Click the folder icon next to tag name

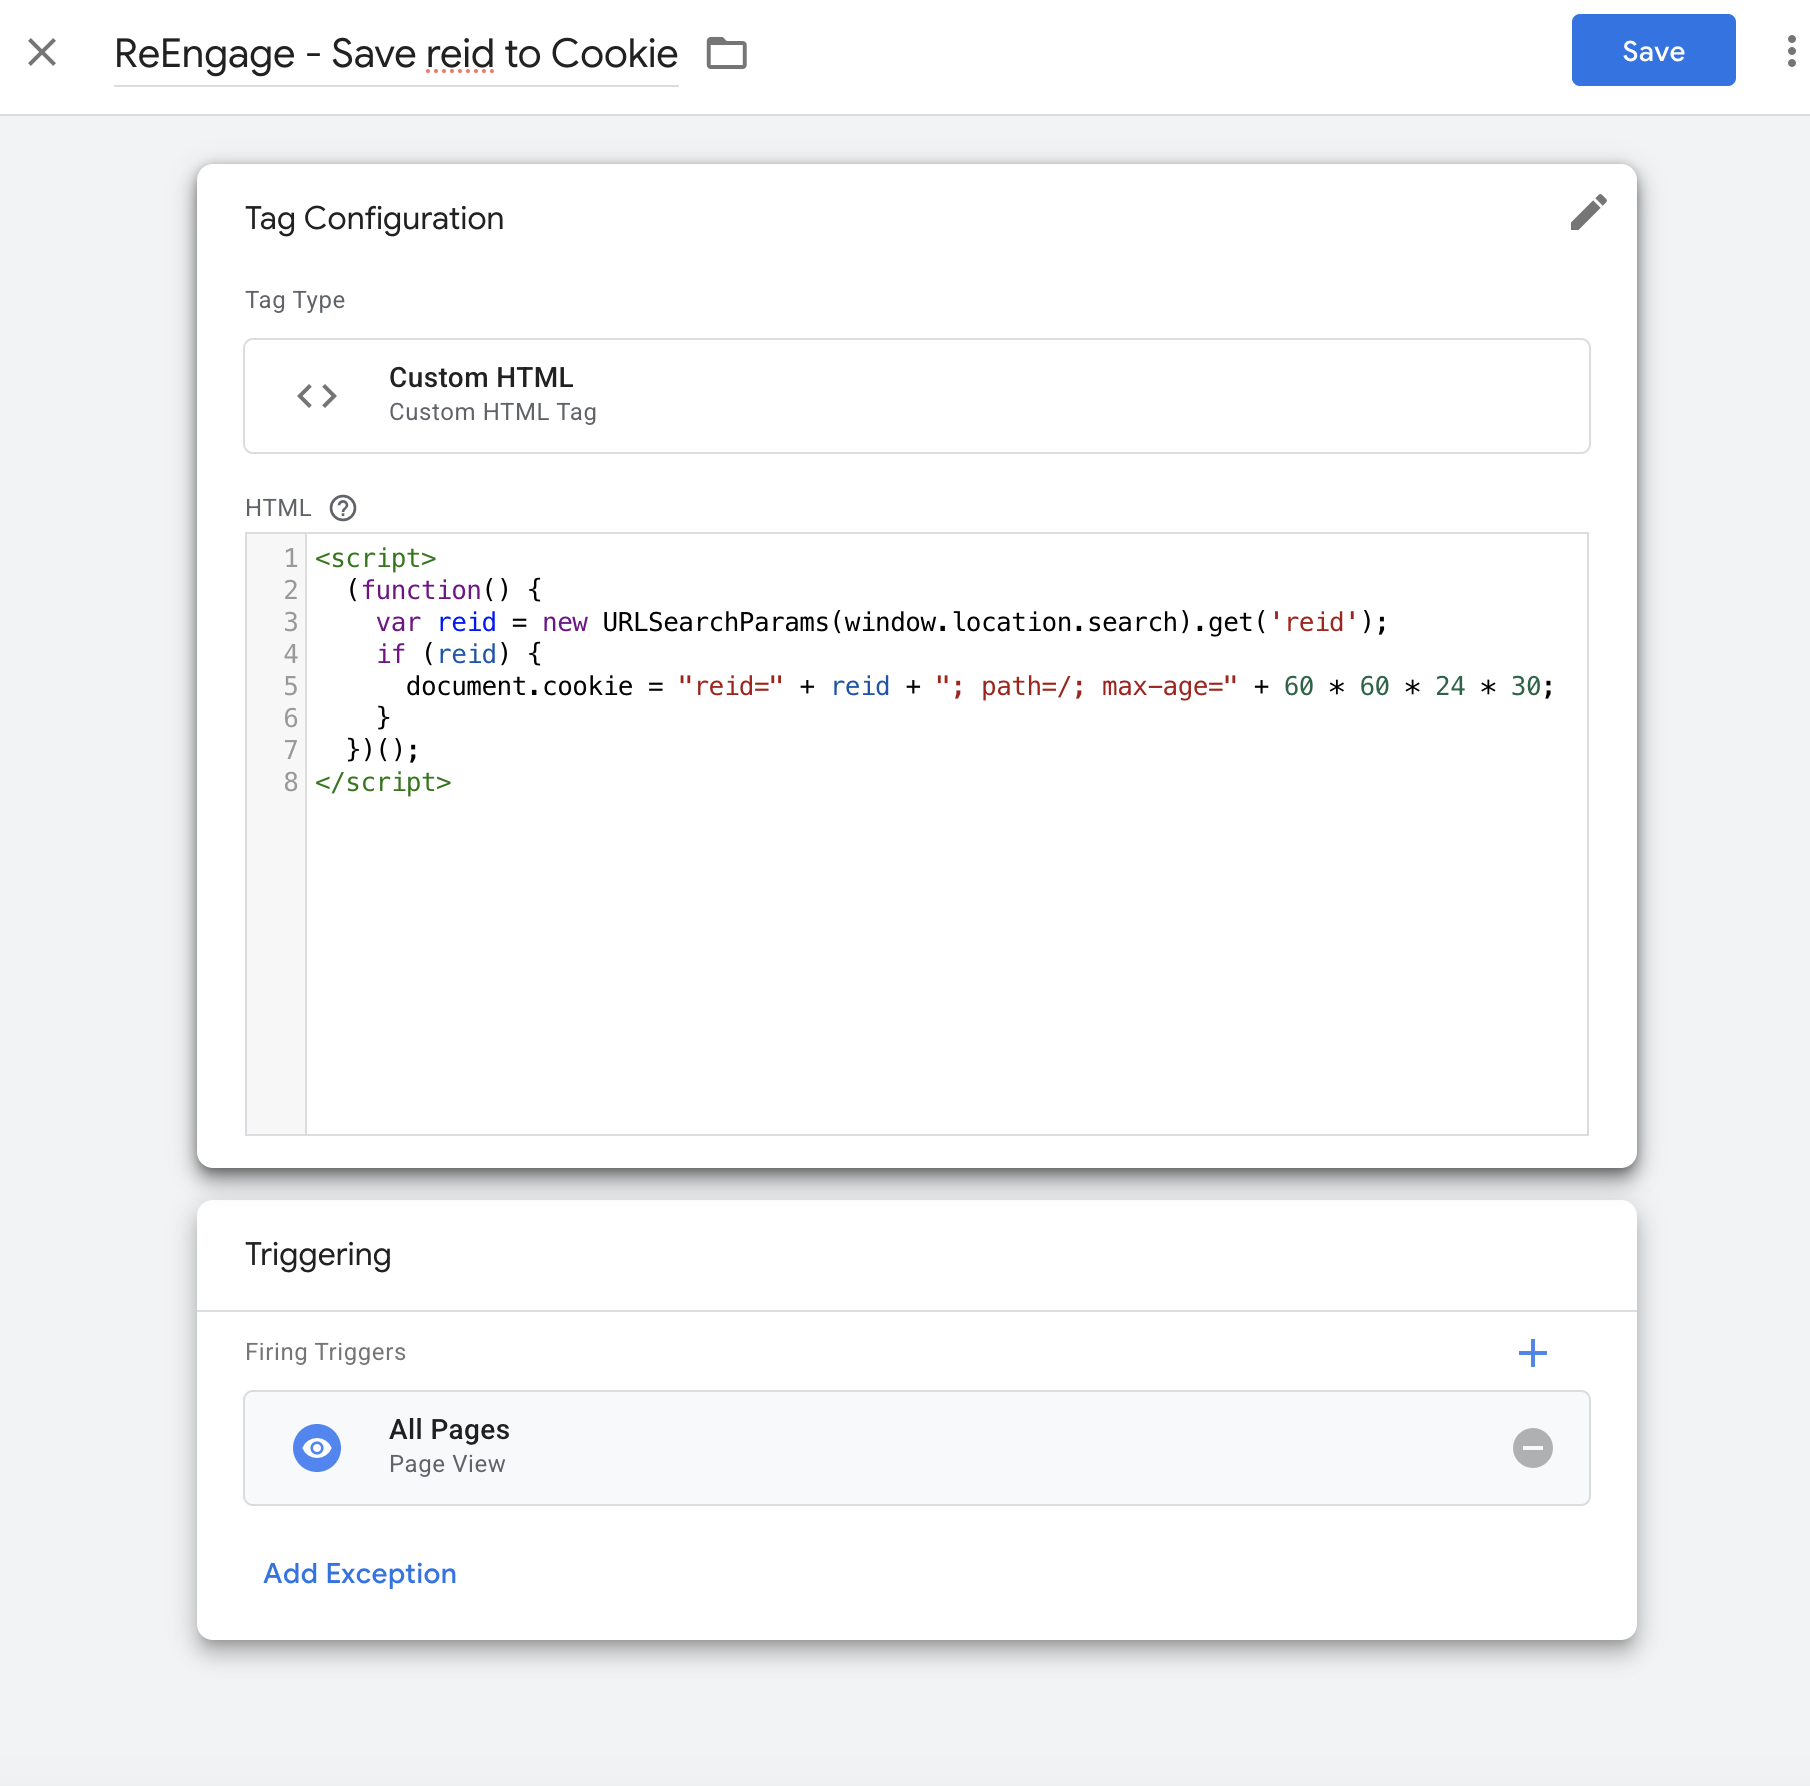pyautogui.click(x=727, y=53)
